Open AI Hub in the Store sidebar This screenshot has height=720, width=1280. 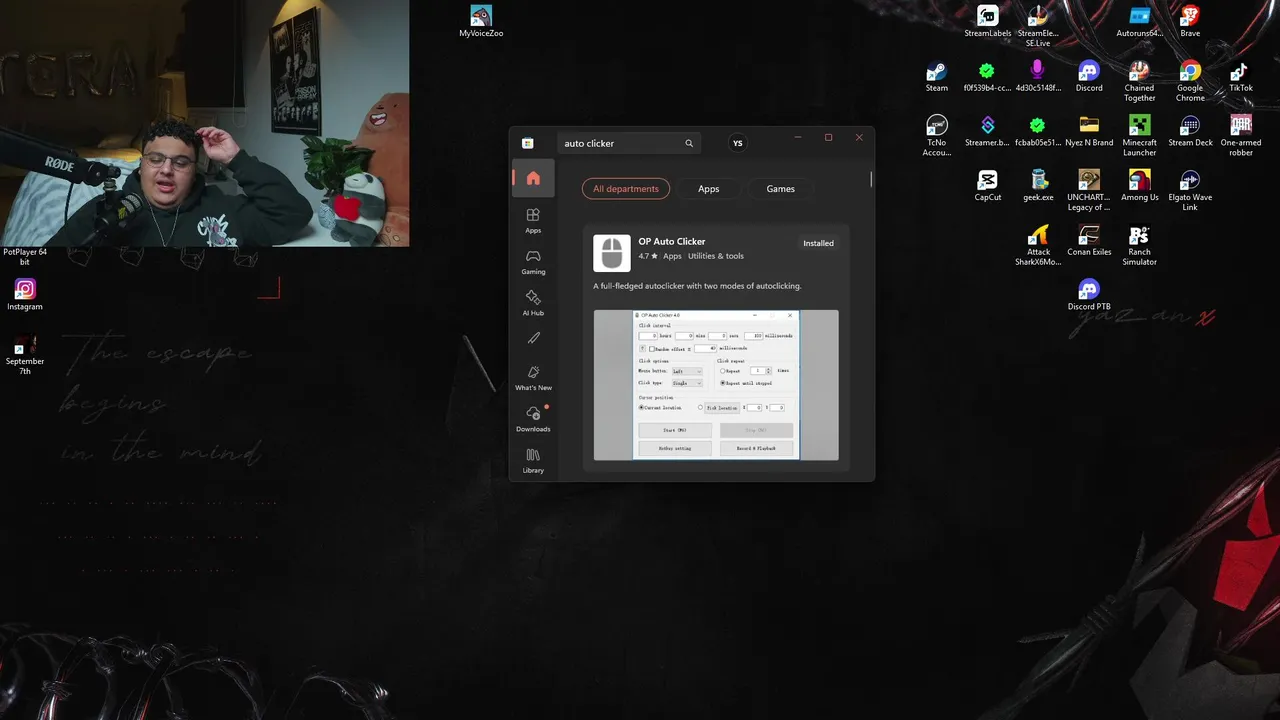(x=533, y=303)
